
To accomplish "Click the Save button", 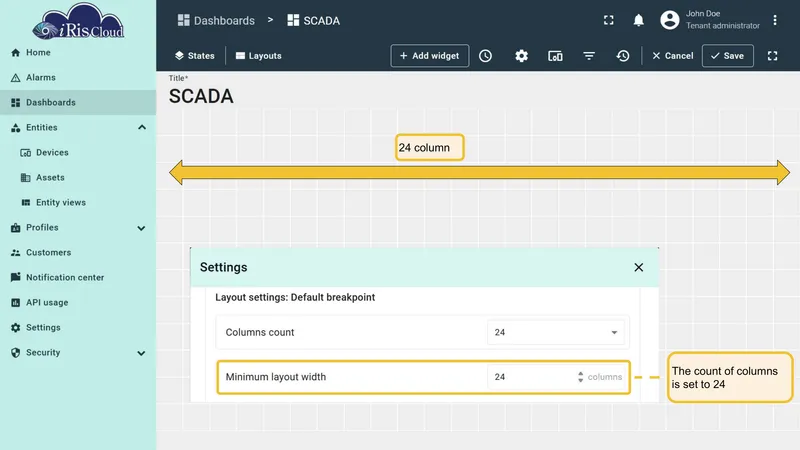I will coord(728,56).
